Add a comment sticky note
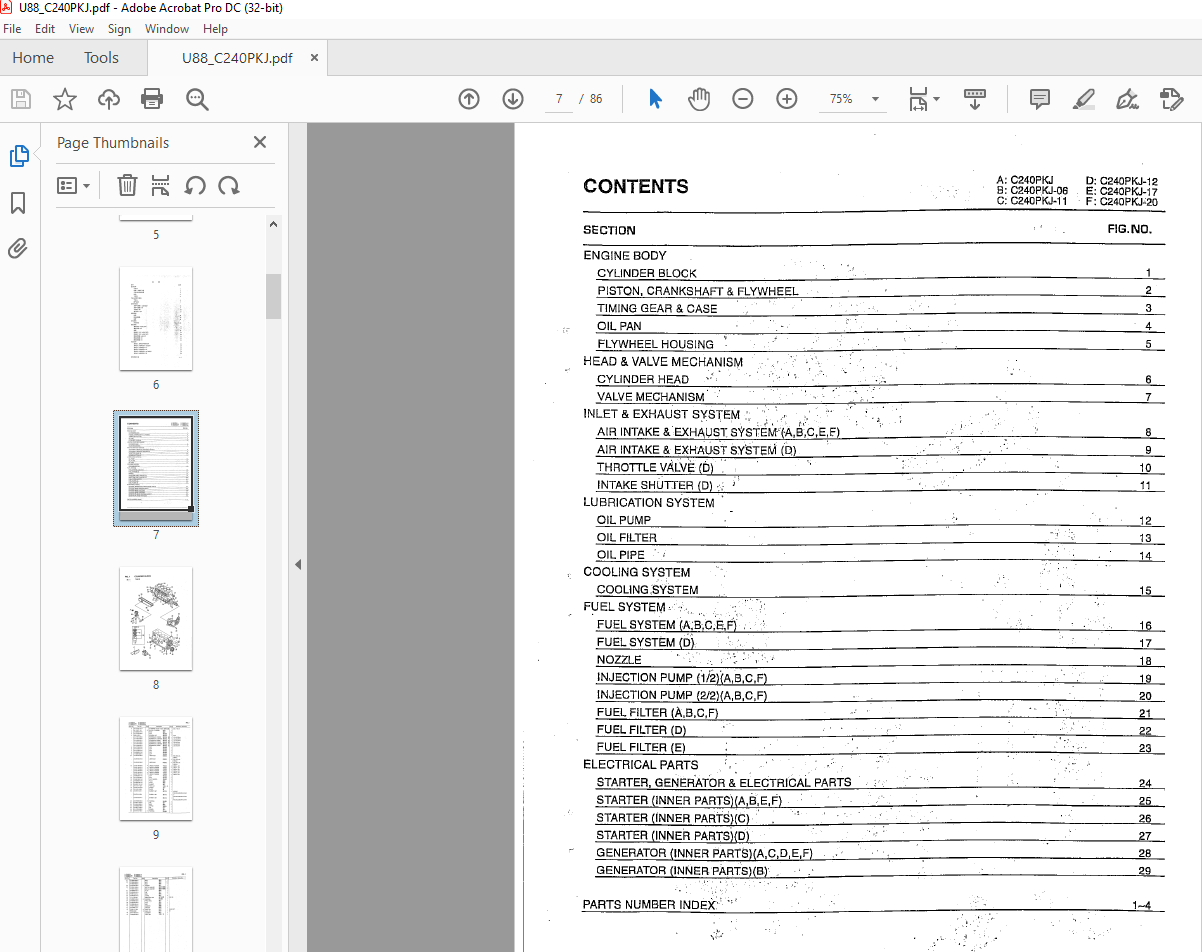This screenshot has height=952, width=1202. [1040, 99]
